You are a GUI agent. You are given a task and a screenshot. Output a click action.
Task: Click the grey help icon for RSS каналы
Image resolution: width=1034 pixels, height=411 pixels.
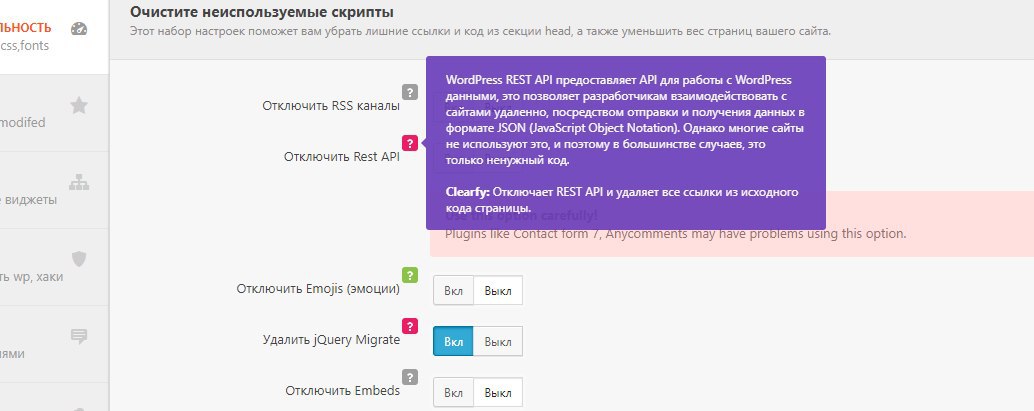[409, 93]
